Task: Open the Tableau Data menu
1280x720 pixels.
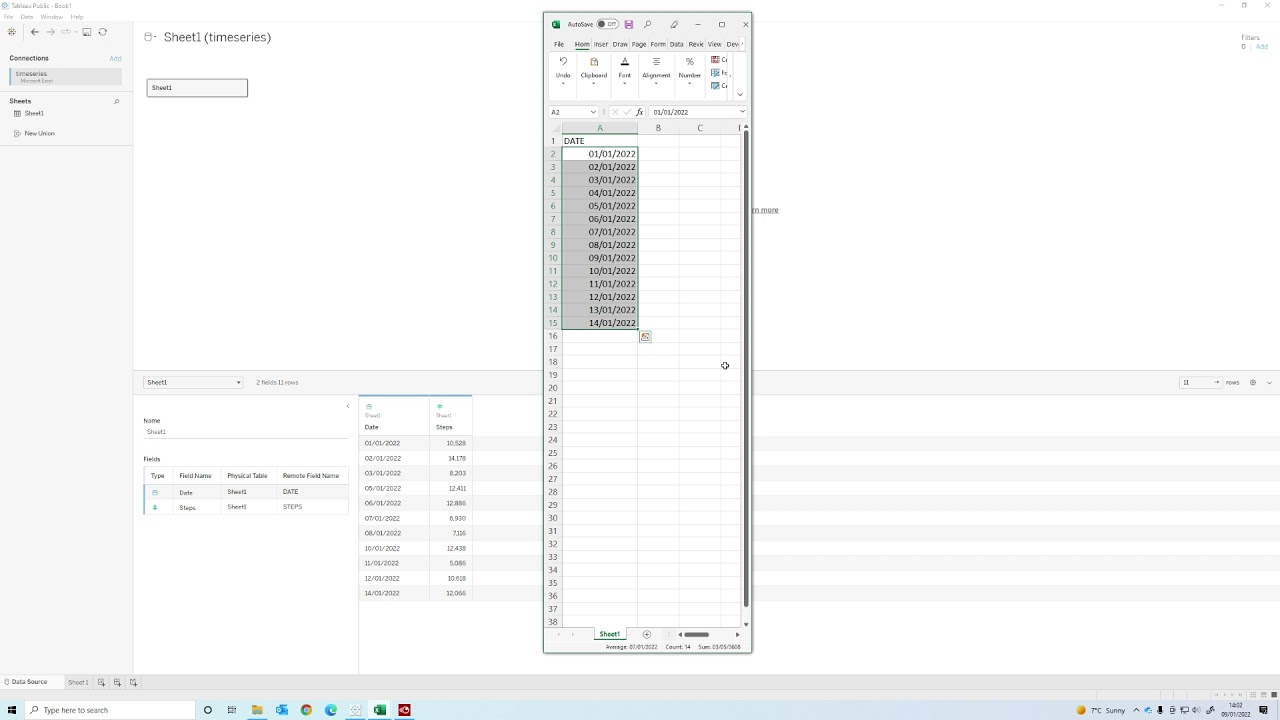Action: pyautogui.click(x=27, y=17)
